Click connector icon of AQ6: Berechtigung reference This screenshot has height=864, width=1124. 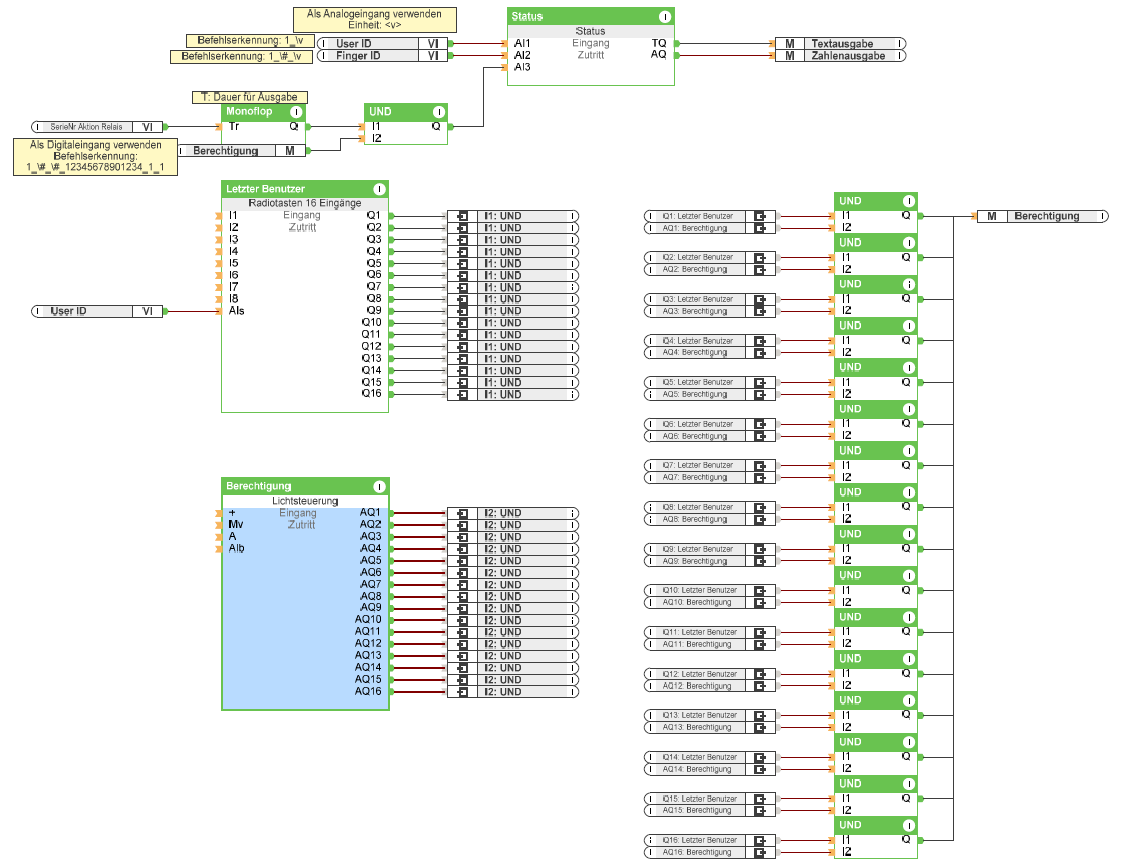point(761,436)
